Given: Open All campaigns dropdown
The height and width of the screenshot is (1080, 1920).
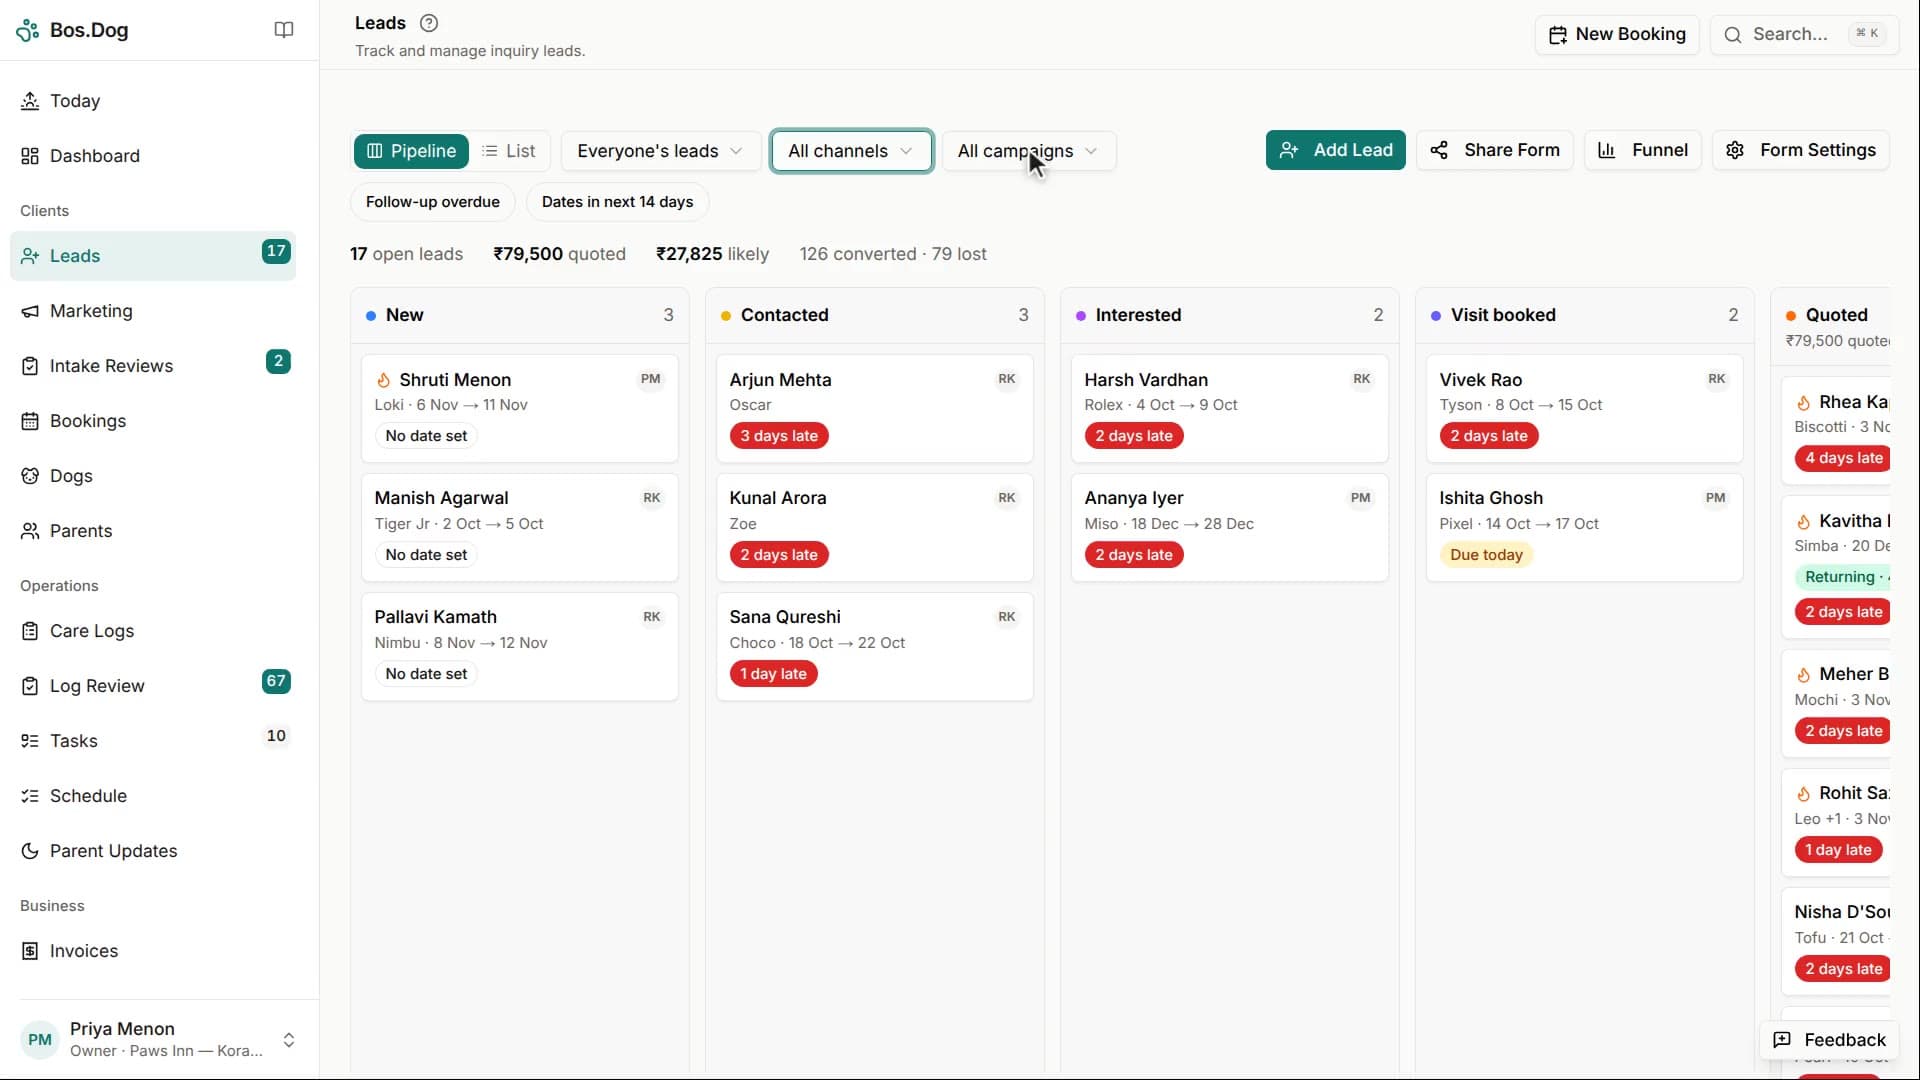Looking at the screenshot, I should coord(1028,151).
